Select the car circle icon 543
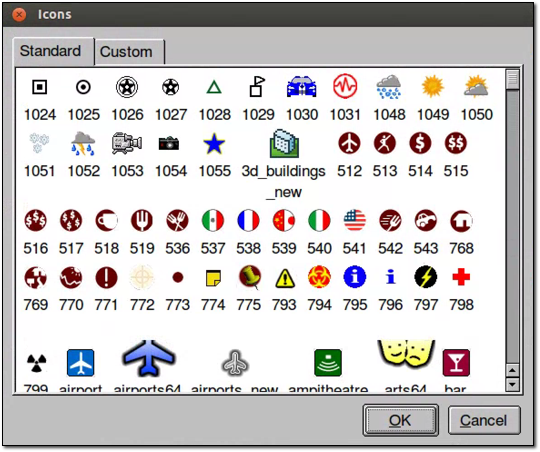The image size is (540, 452). pos(426,220)
